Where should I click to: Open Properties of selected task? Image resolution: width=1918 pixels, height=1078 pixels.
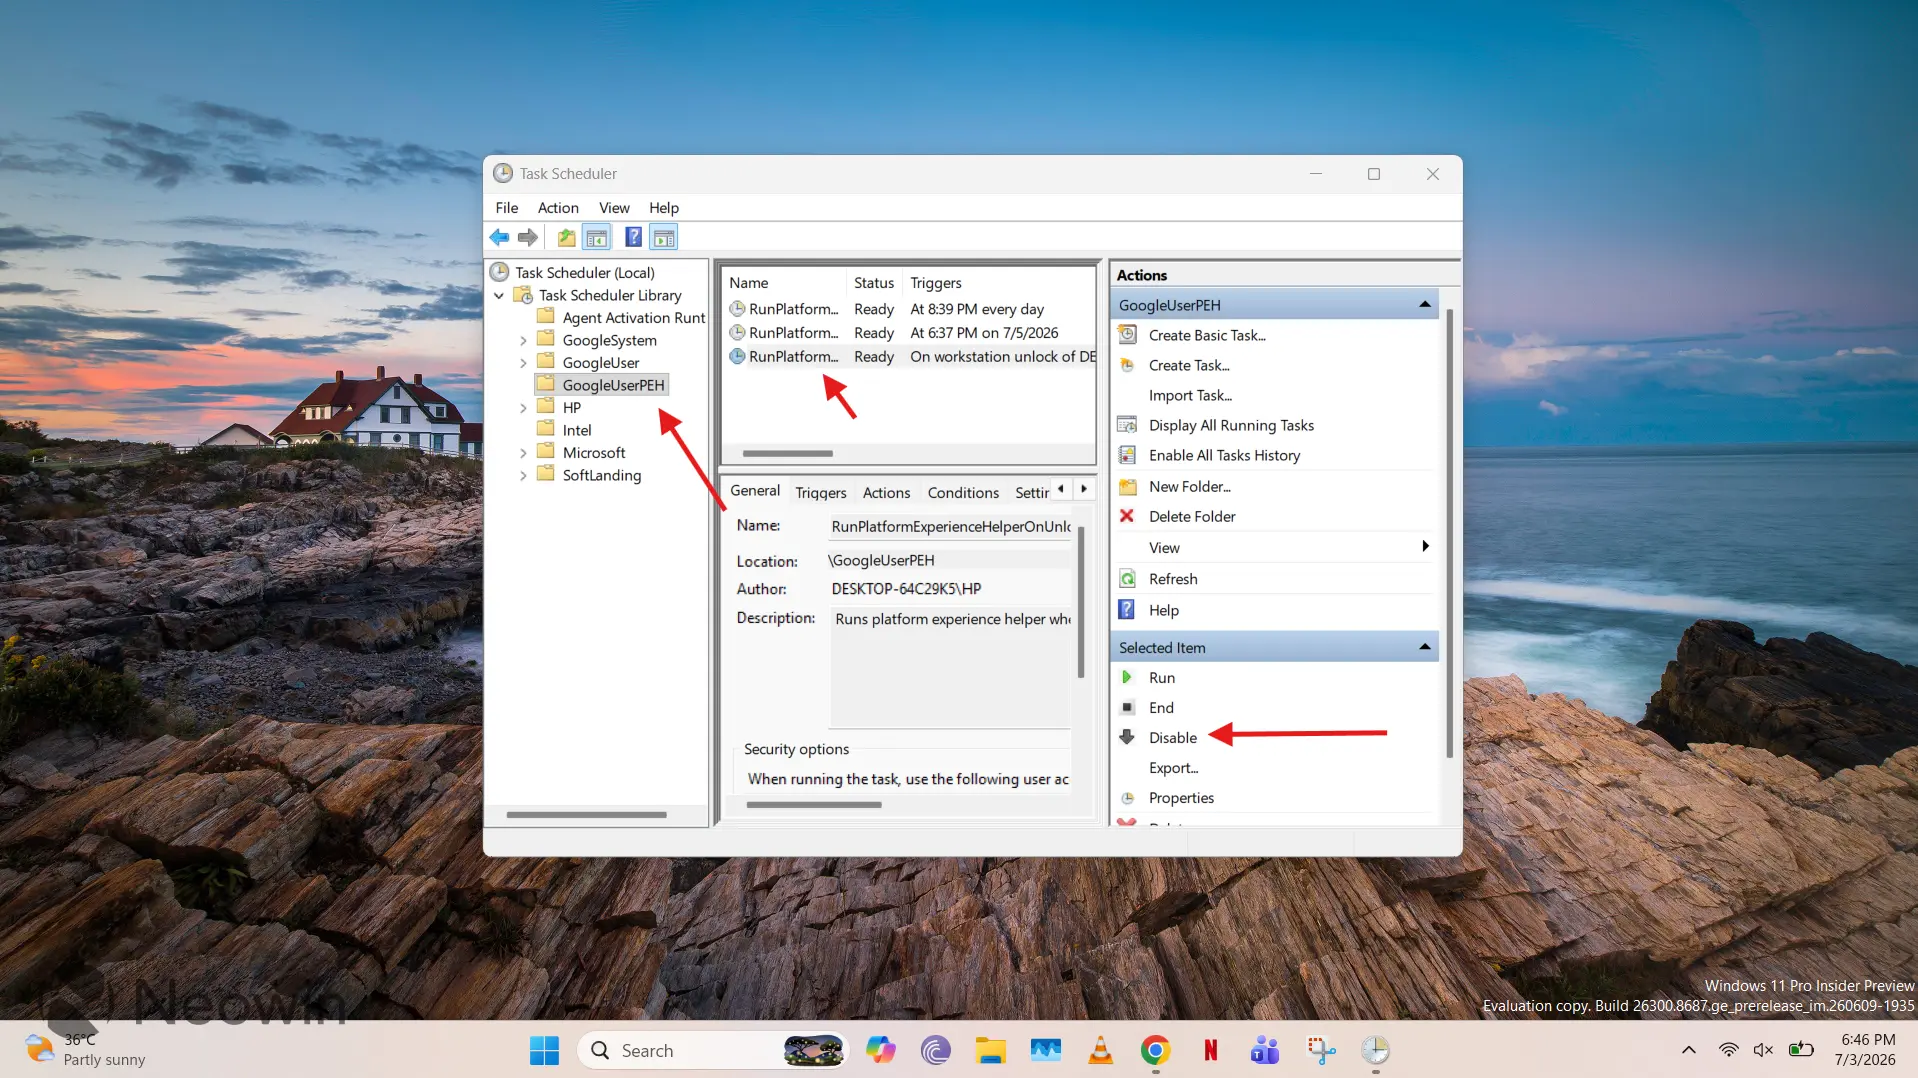coord(1181,798)
